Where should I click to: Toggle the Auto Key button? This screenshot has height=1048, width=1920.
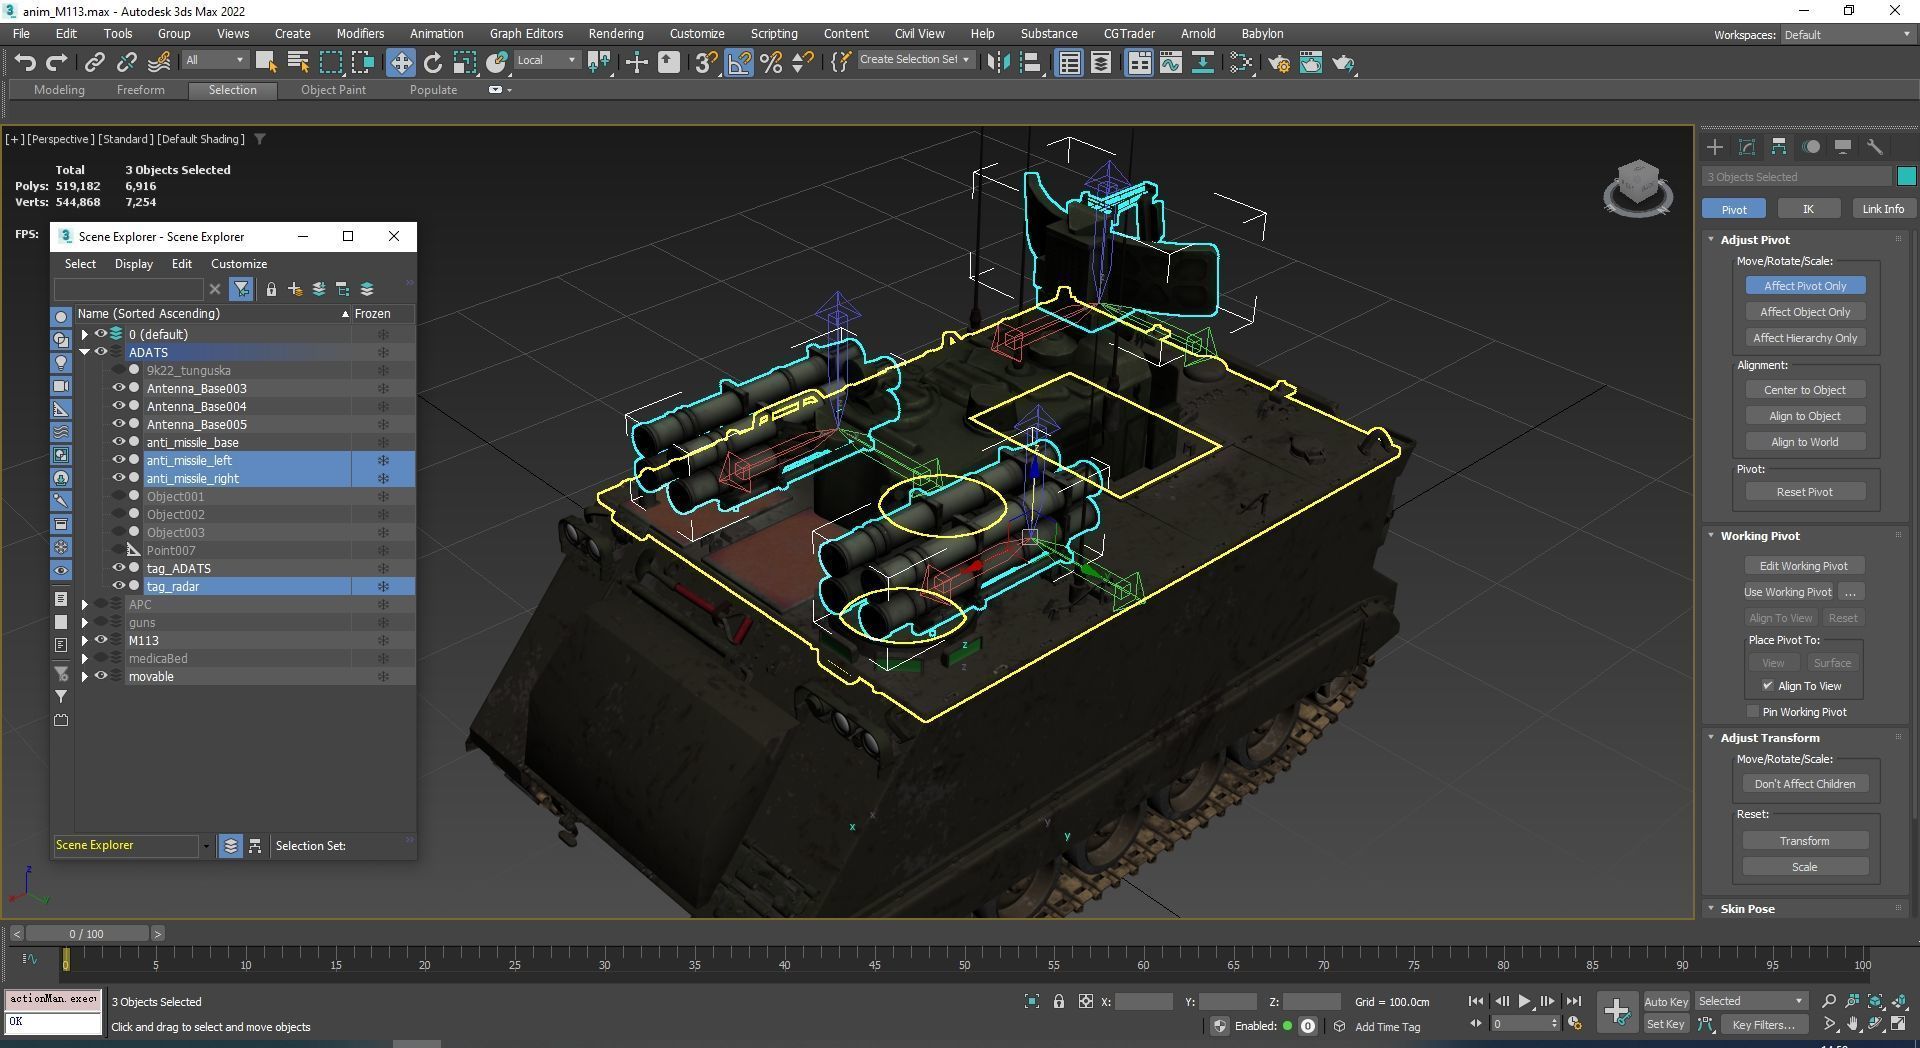pos(1666,1001)
